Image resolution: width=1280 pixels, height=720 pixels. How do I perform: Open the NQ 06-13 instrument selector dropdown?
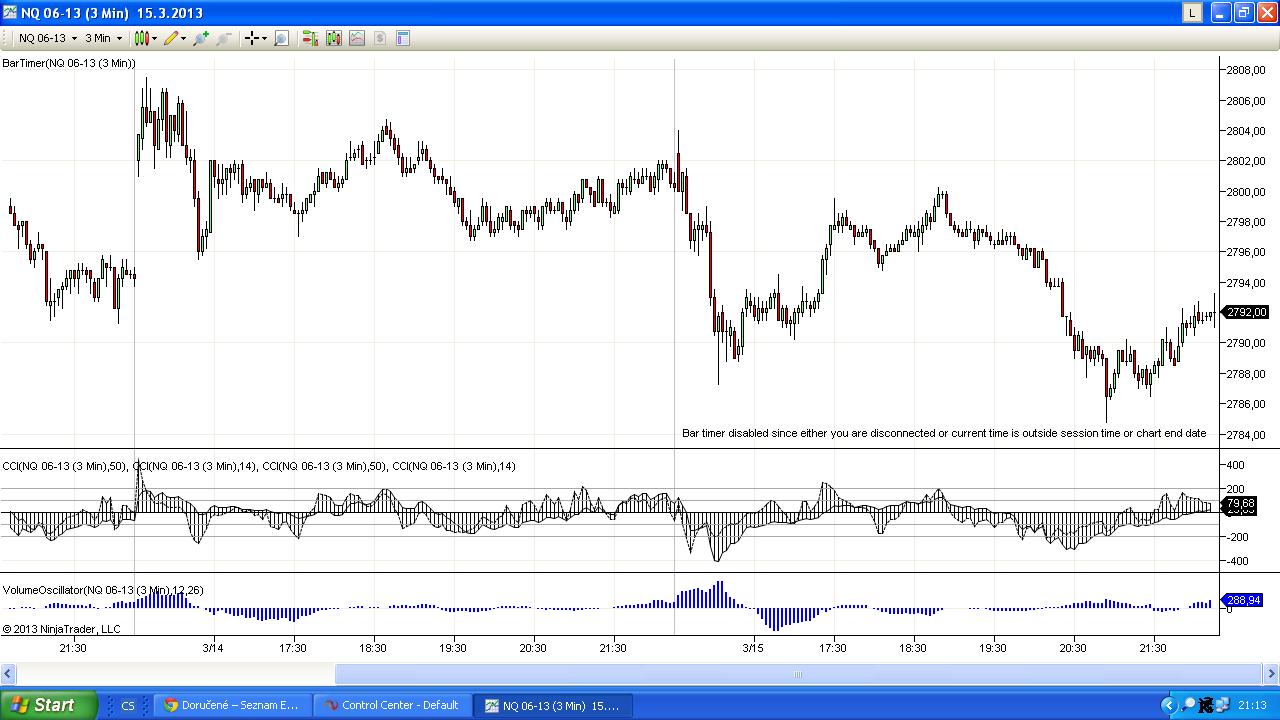click(47, 38)
